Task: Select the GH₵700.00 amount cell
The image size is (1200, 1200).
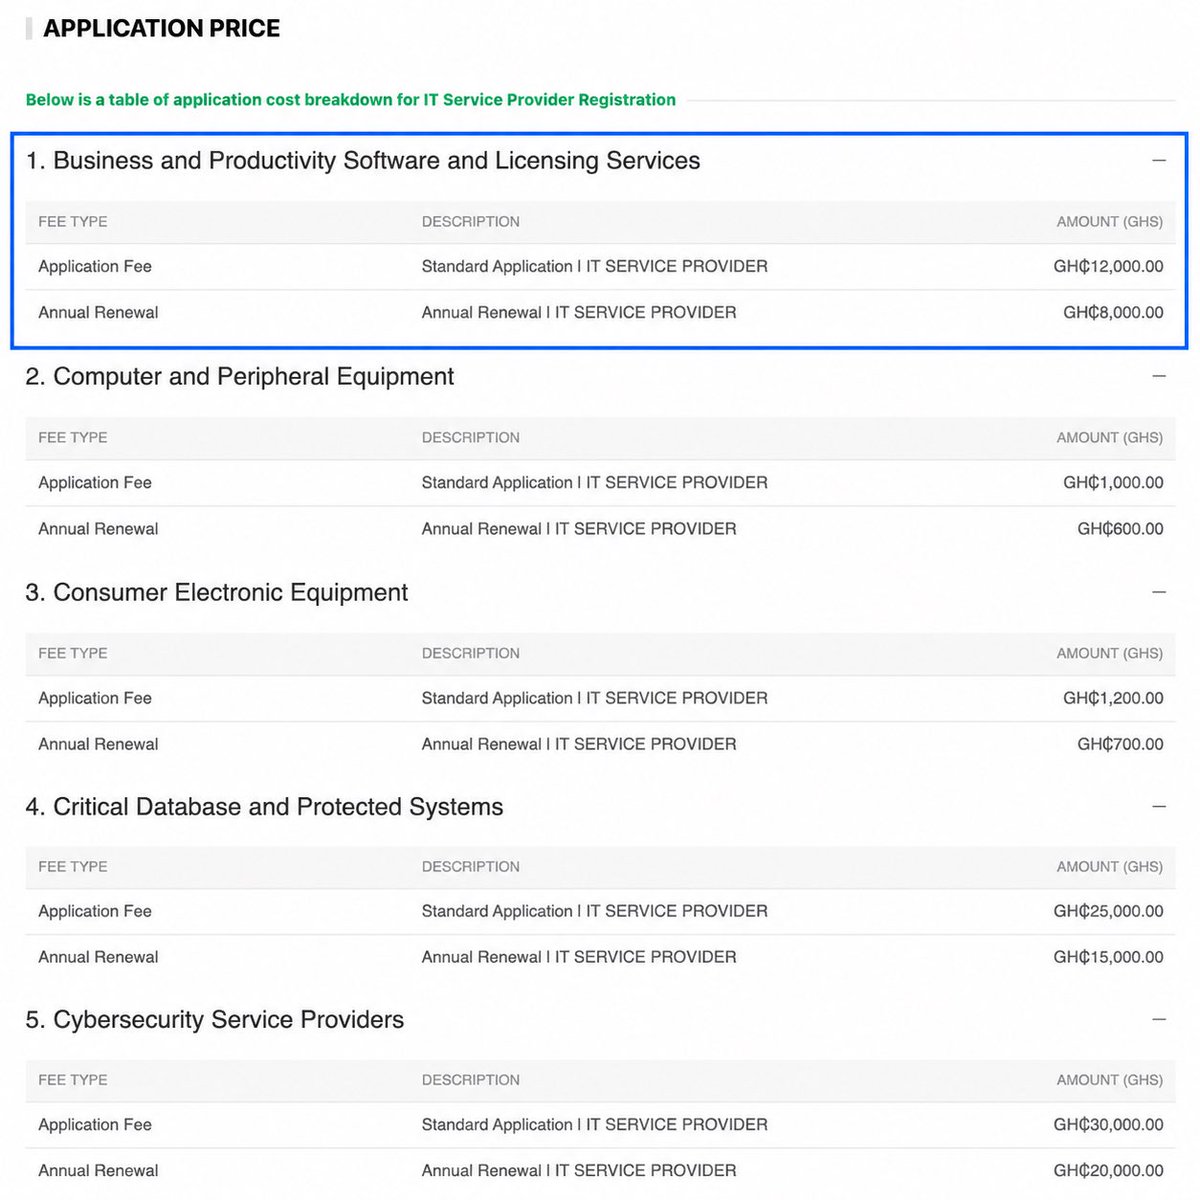Action: click(x=1120, y=744)
